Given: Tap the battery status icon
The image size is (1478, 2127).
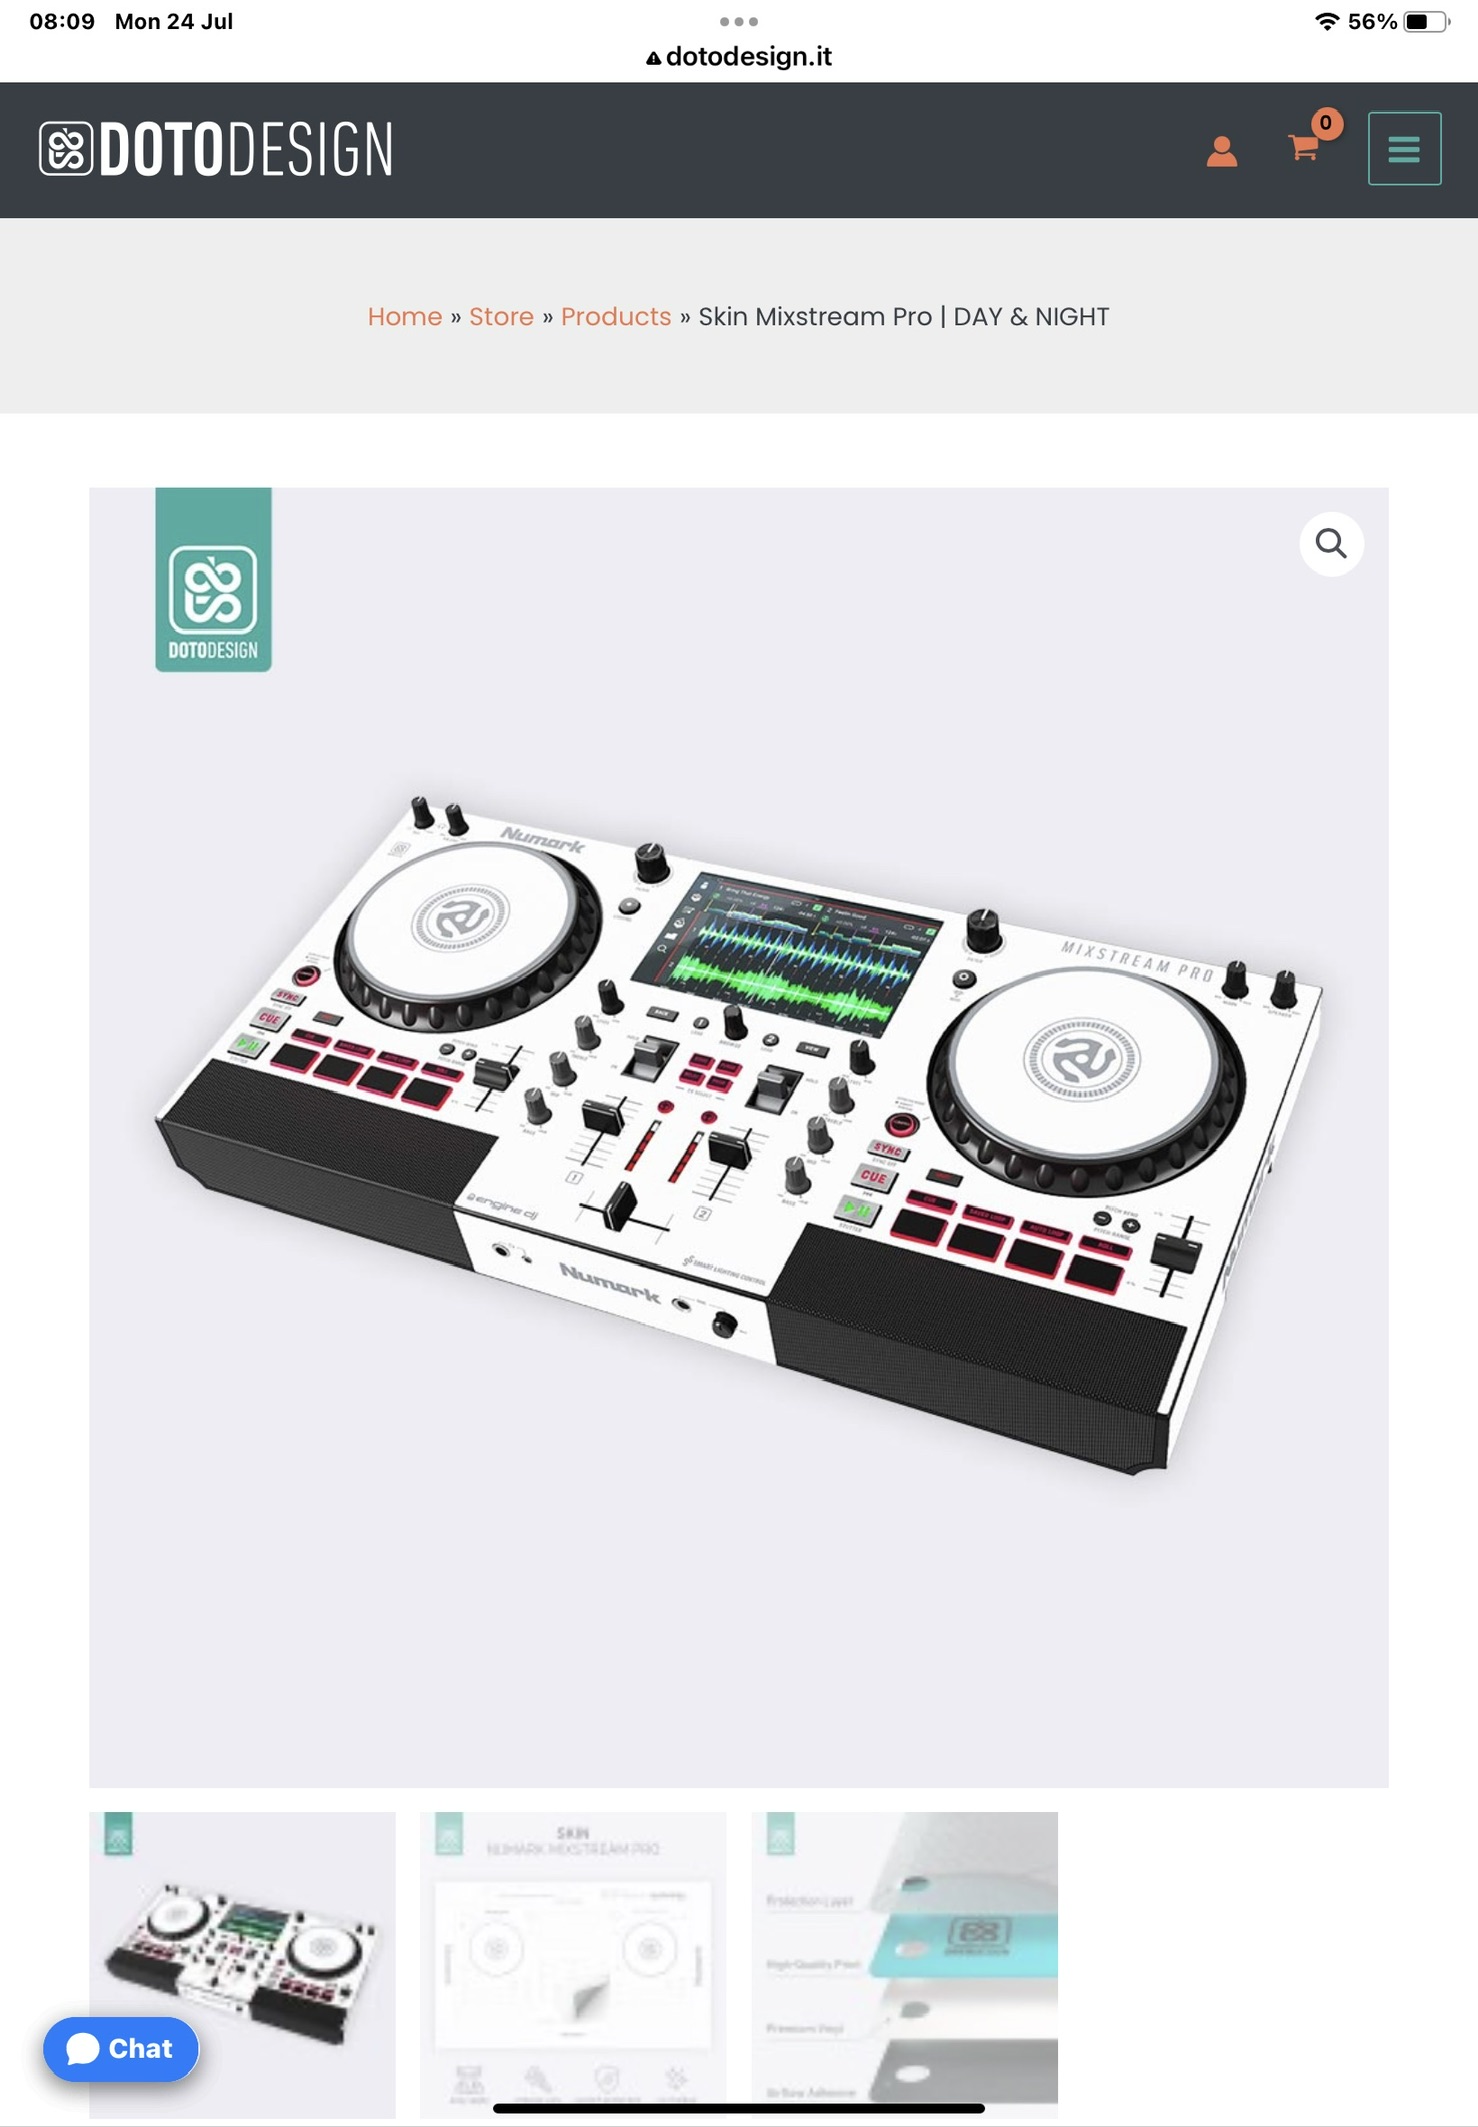Looking at the screenshot, I should tap(1425, 21).
